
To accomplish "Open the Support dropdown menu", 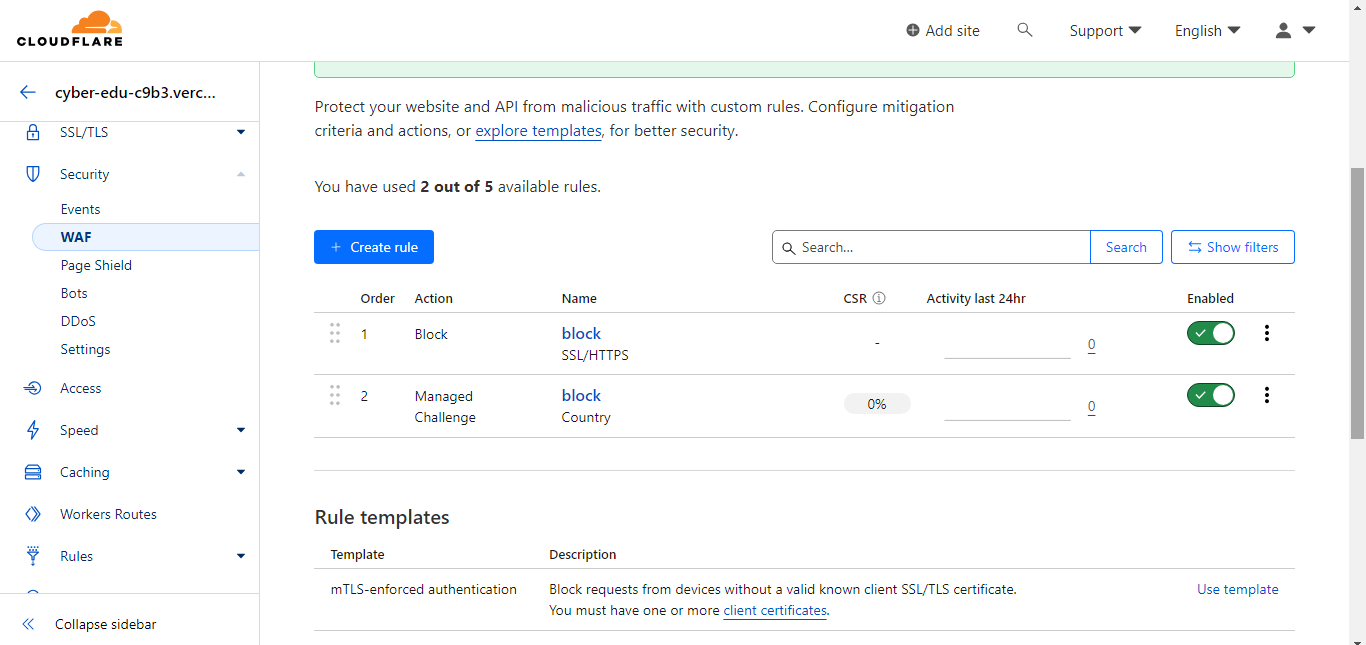I will (1105, 30).
